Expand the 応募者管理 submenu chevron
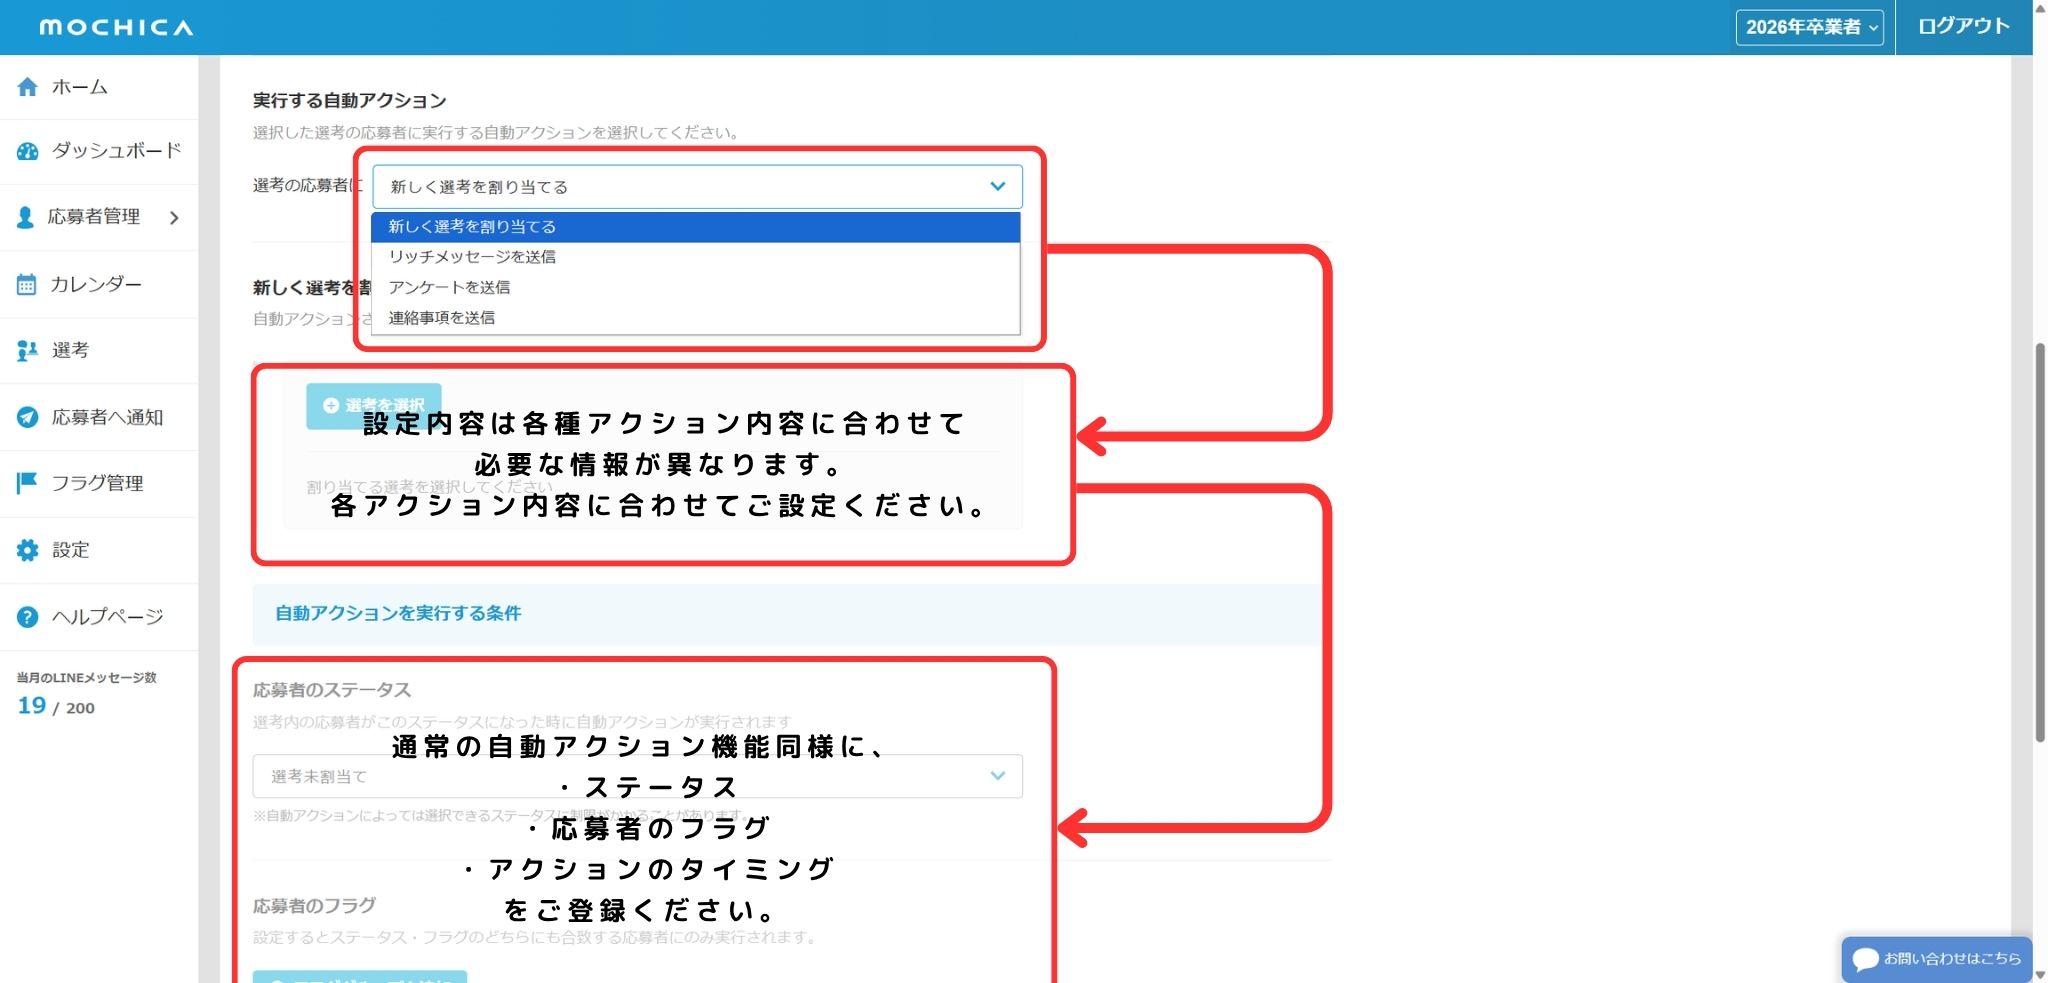 coord(174,217)
